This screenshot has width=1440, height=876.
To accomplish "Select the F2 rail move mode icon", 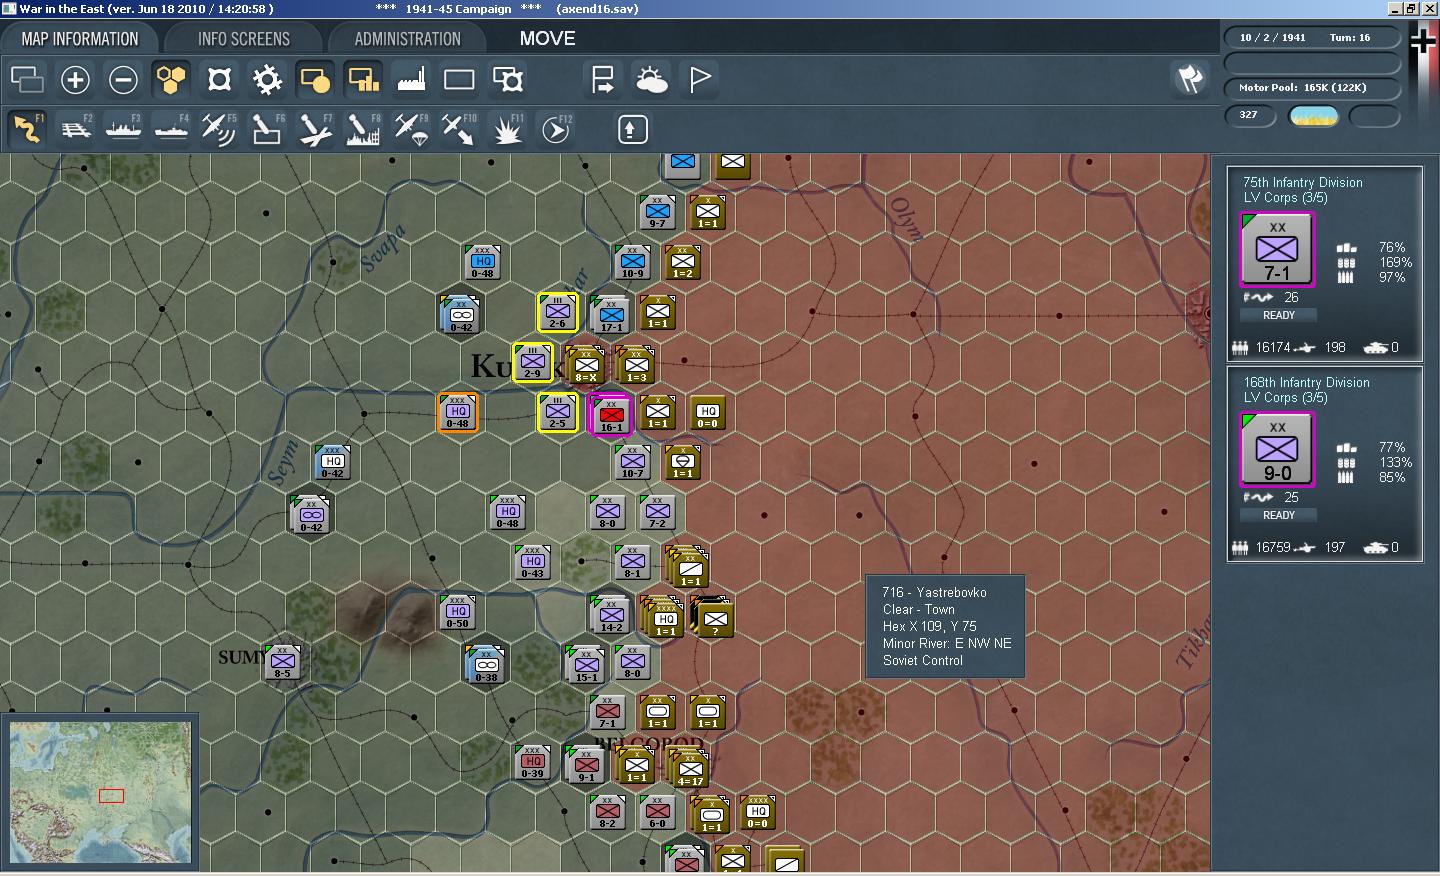I will [x=75, y=129].
